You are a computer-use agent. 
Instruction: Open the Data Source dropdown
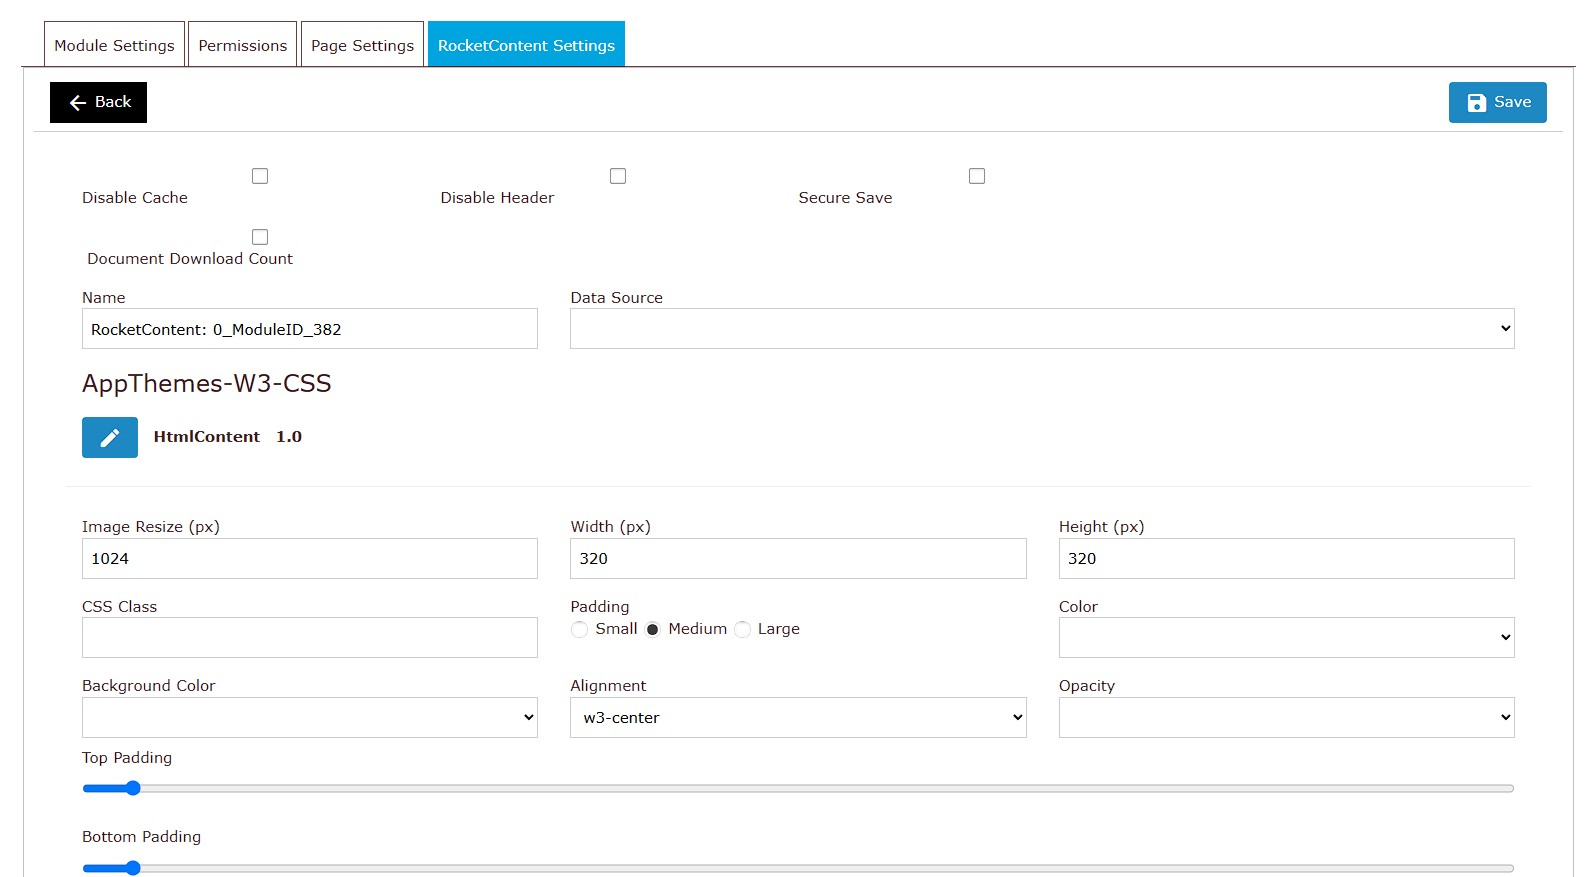[x=1042, y=329]
